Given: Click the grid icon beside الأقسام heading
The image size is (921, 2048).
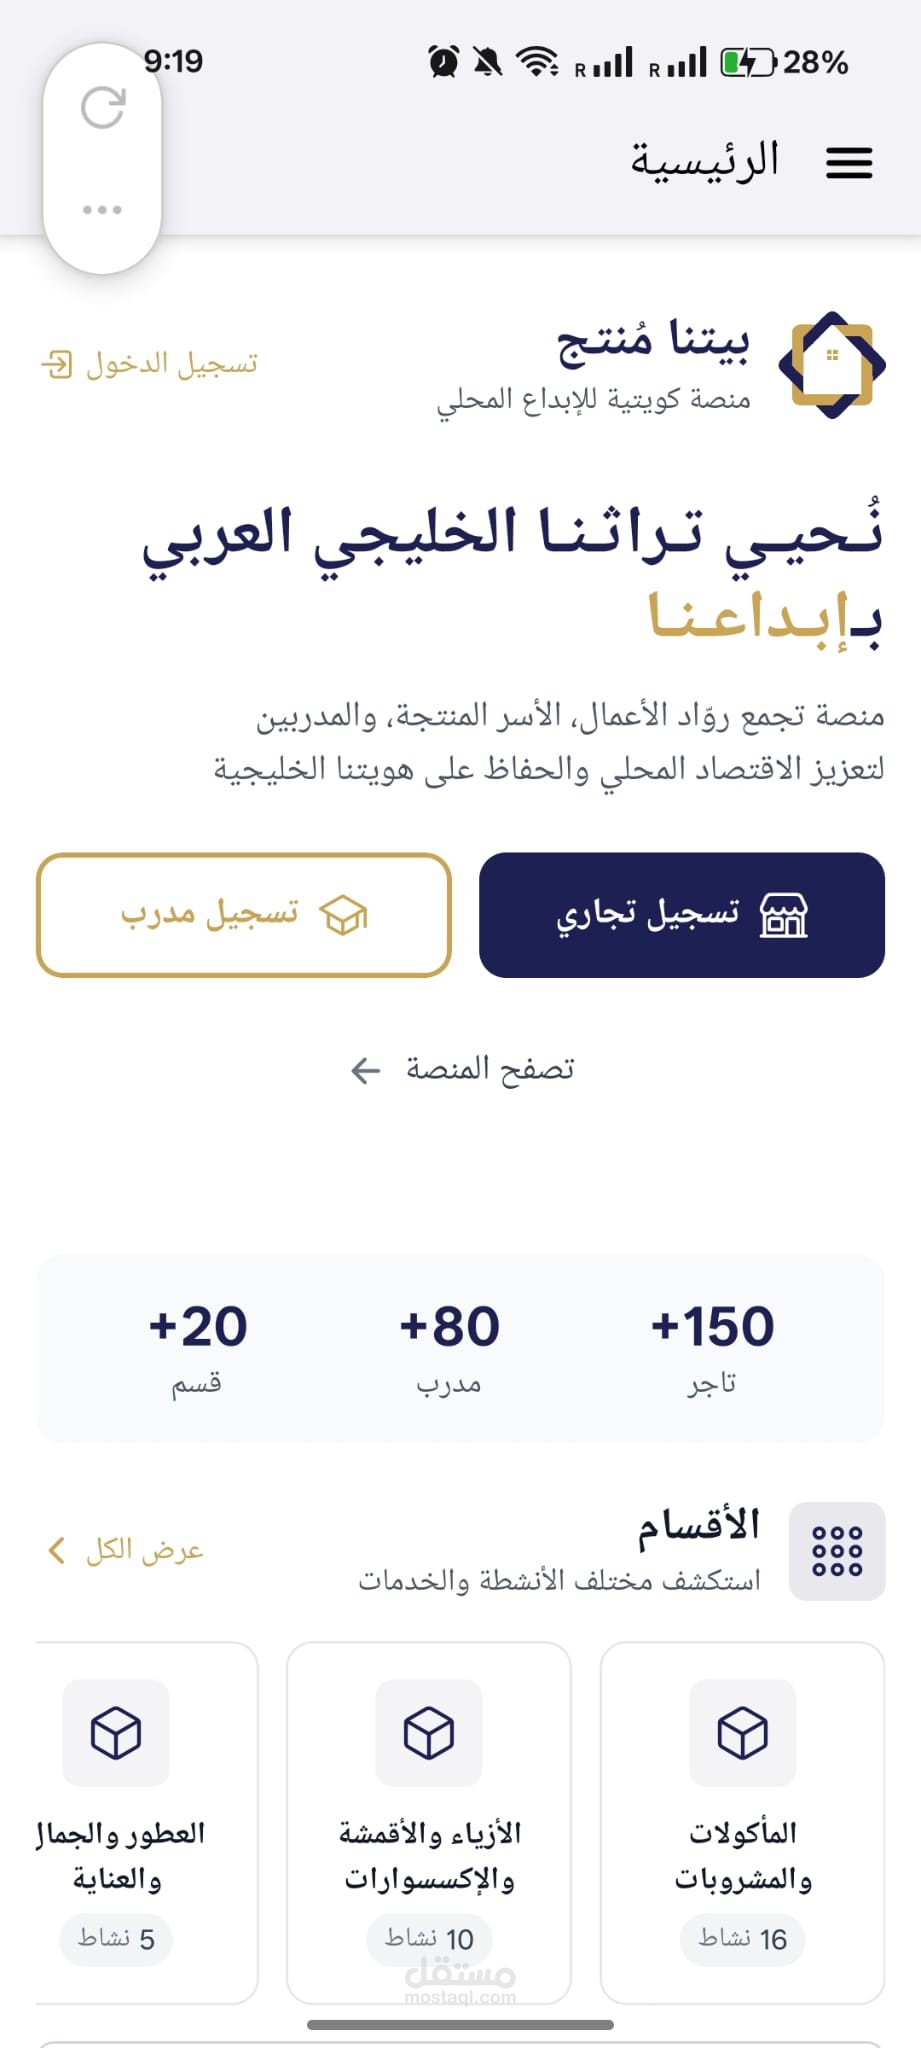Looking at the screenshot, I should coord(837,1551).
